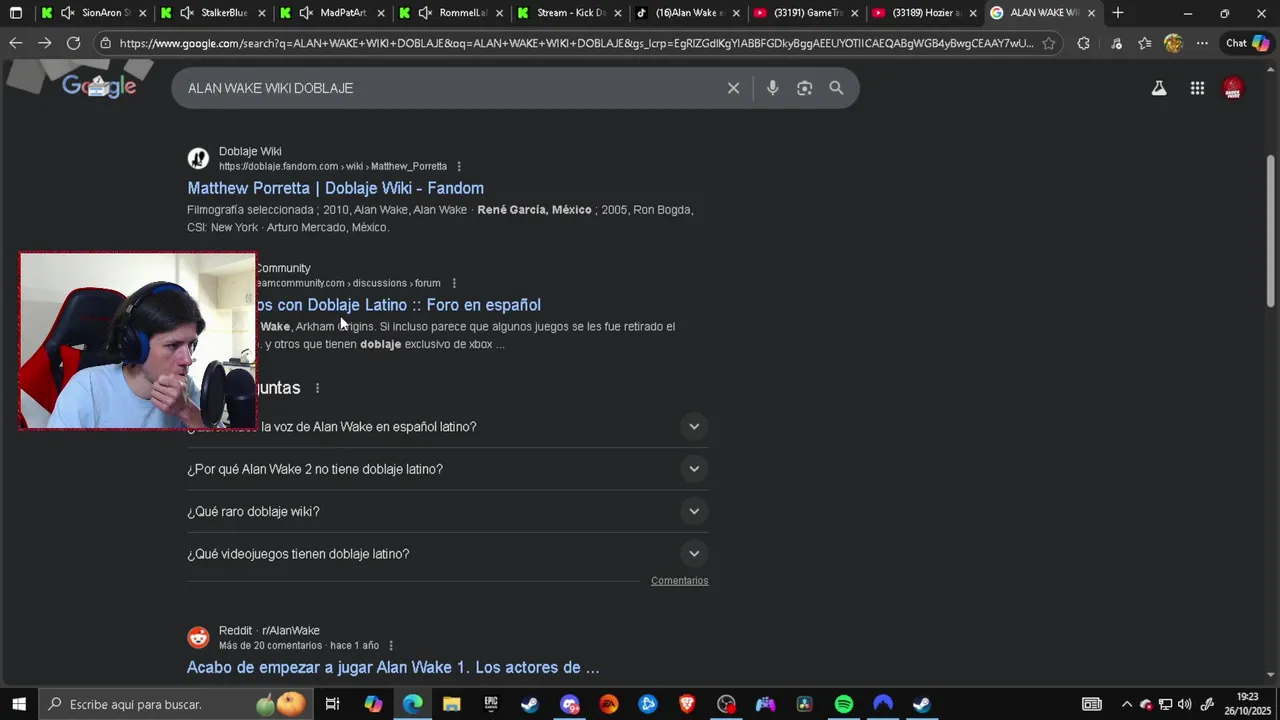Open the Google apps grid
This screenshot has width=1280, height=720.
(1197, 88)
